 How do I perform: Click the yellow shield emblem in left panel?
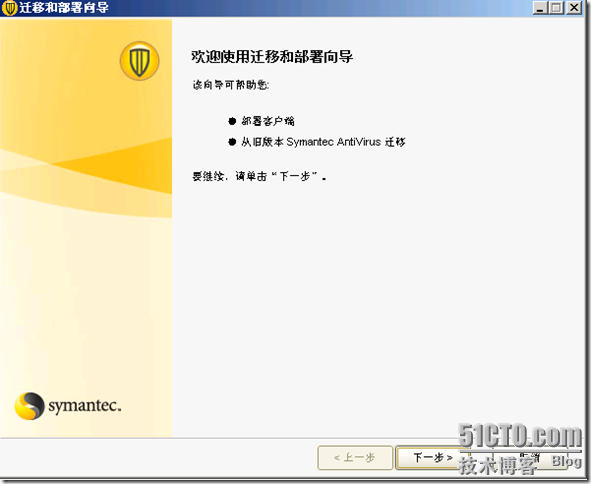139,61
